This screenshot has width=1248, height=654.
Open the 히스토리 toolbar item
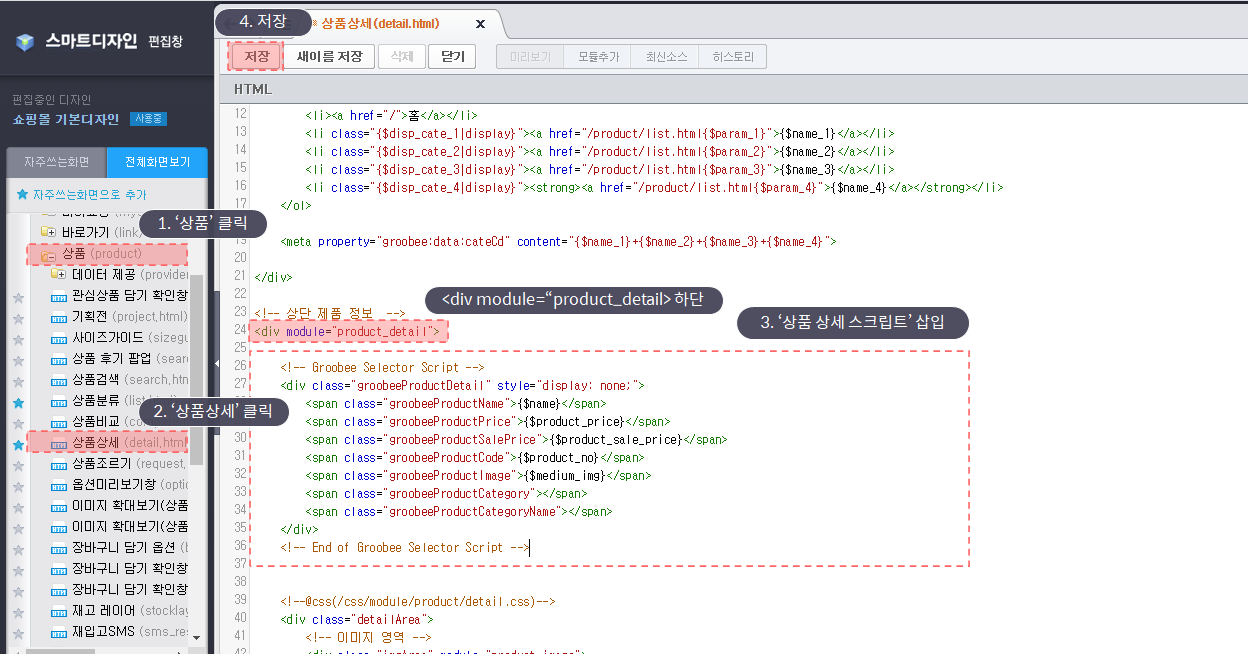pos(733,57)
